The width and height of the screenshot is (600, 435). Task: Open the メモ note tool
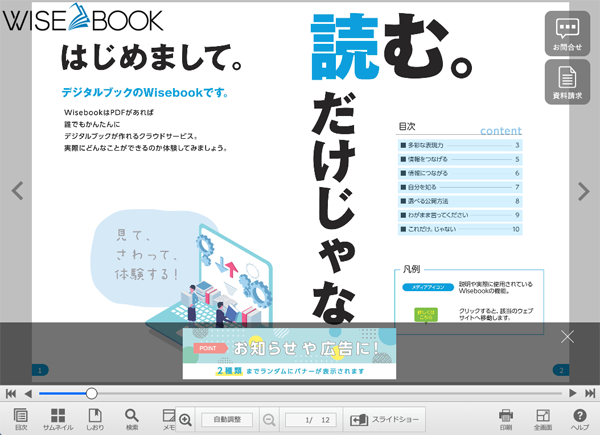coord(169,419)
